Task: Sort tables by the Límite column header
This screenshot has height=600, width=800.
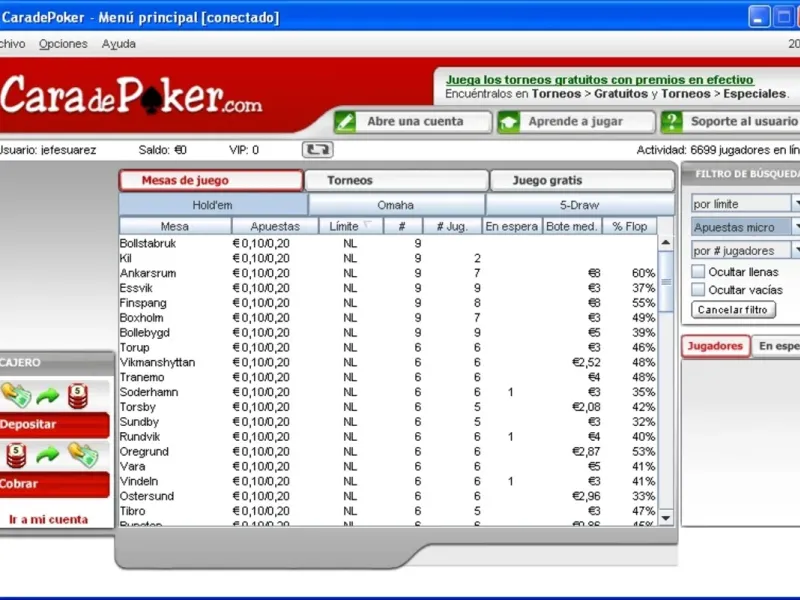Action: click(351, 226)
